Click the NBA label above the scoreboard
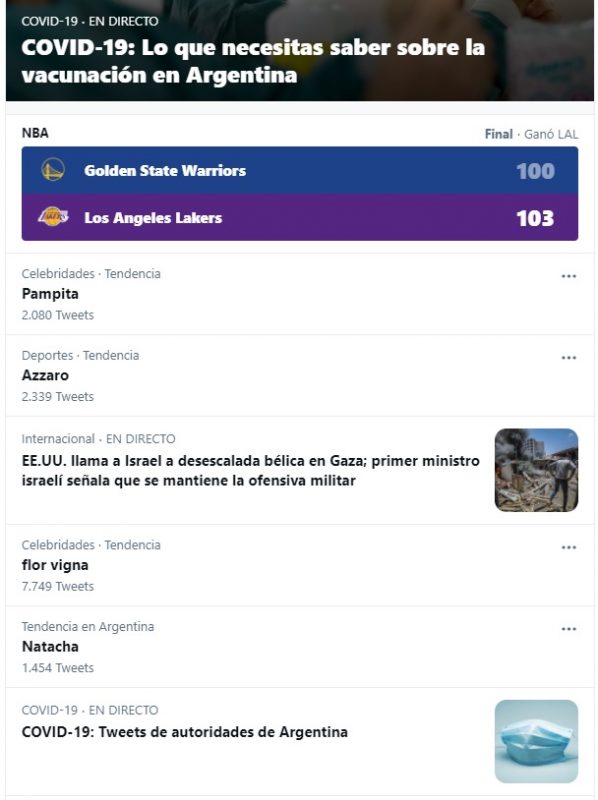 [35, 133]
